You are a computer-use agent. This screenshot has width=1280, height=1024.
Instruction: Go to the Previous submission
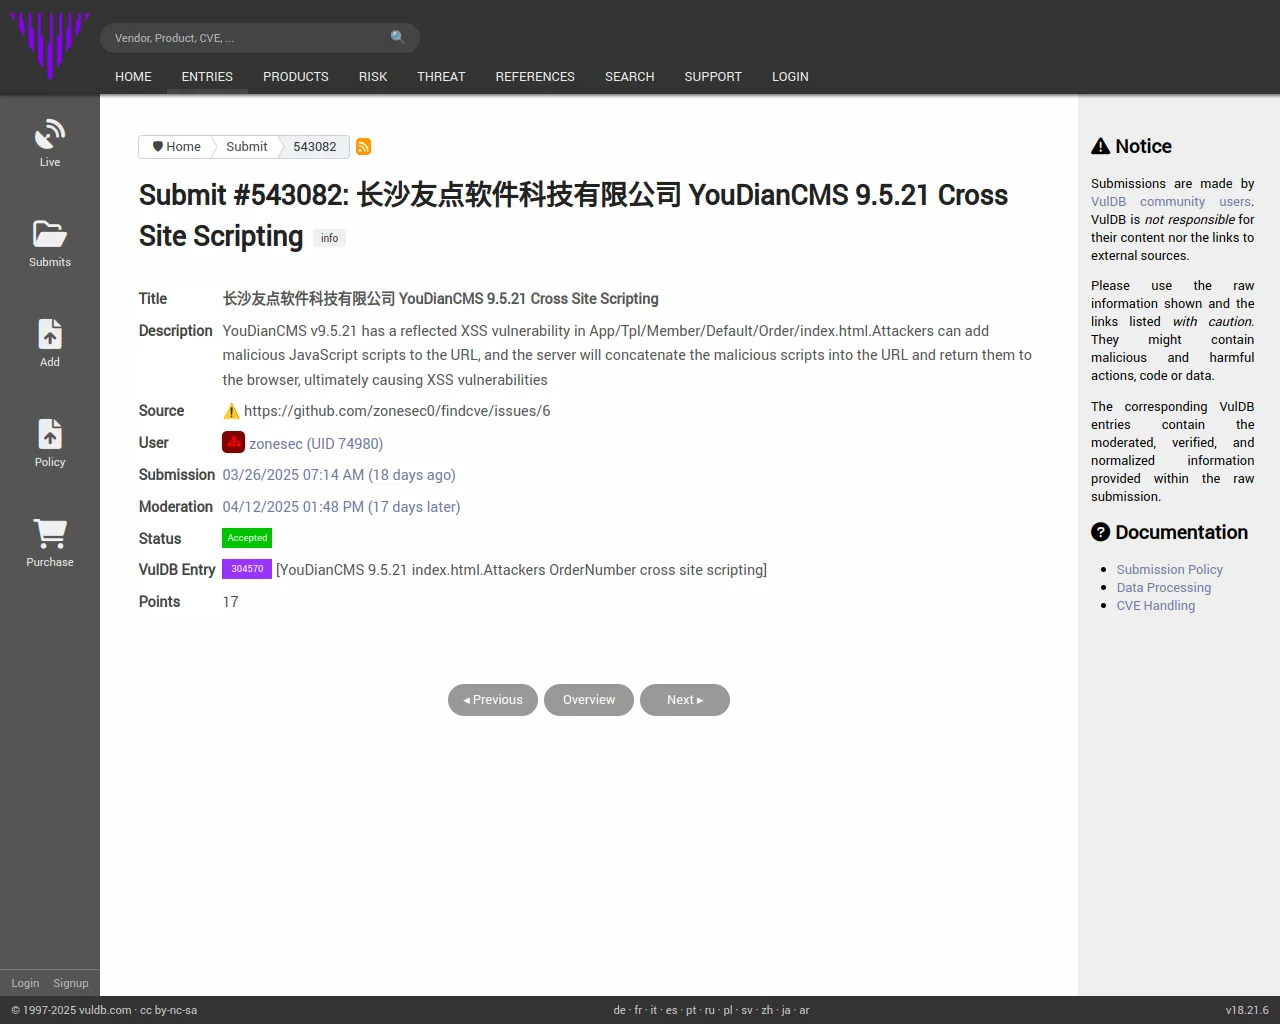pos(493,700)
